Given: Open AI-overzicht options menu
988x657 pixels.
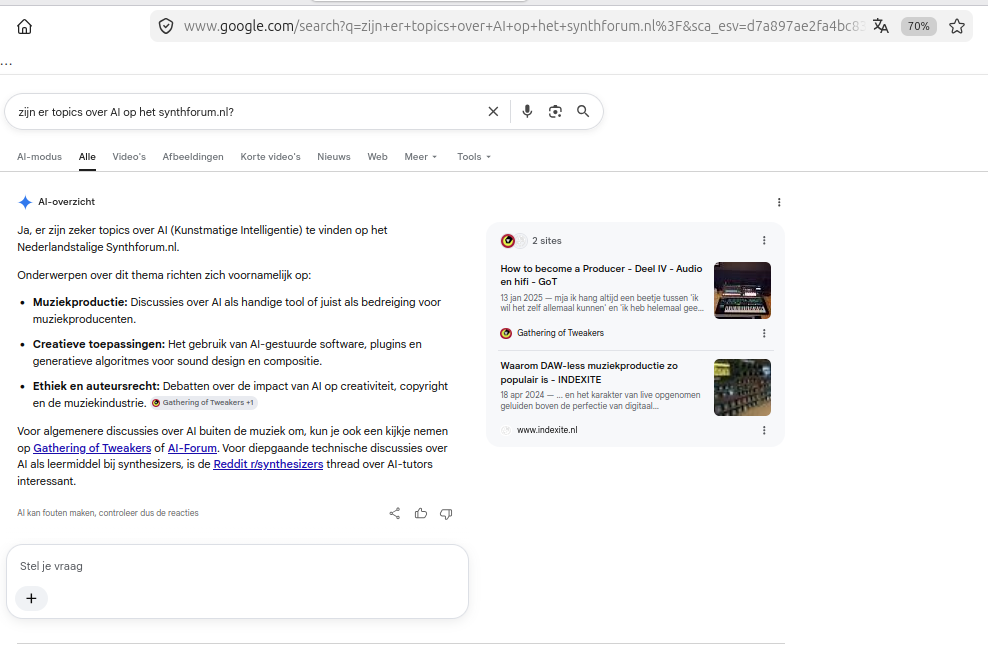Looking at the screenshot, I should [x=779, y=202].
